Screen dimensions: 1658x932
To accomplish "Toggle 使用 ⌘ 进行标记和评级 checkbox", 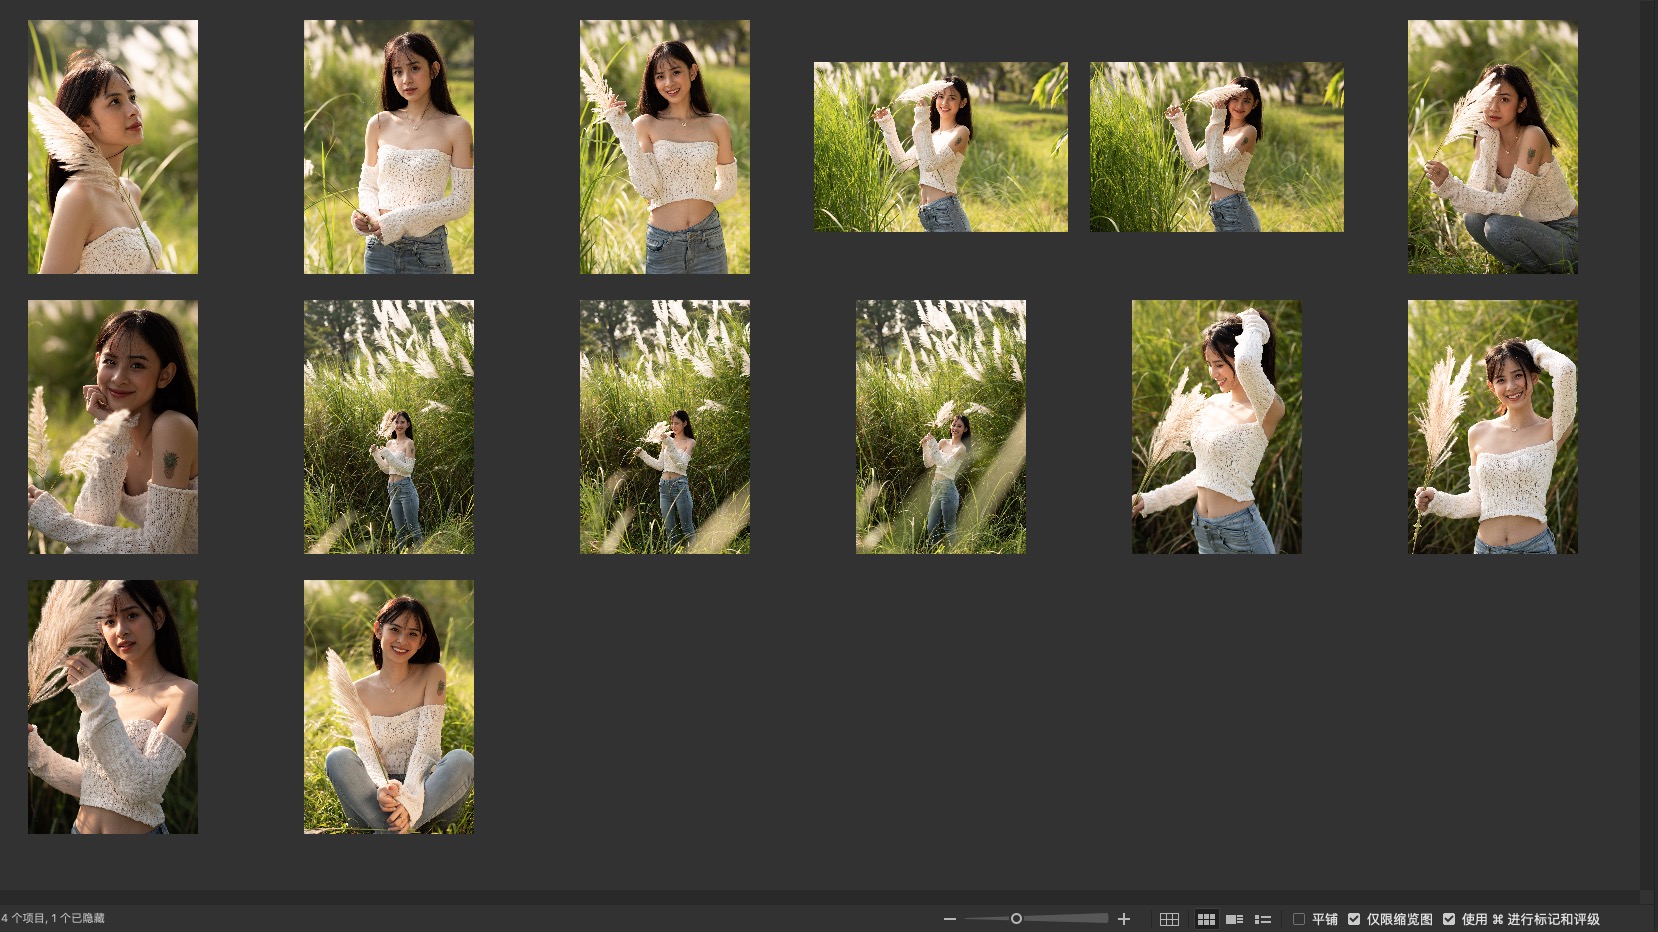I will tap(1449, 919).
